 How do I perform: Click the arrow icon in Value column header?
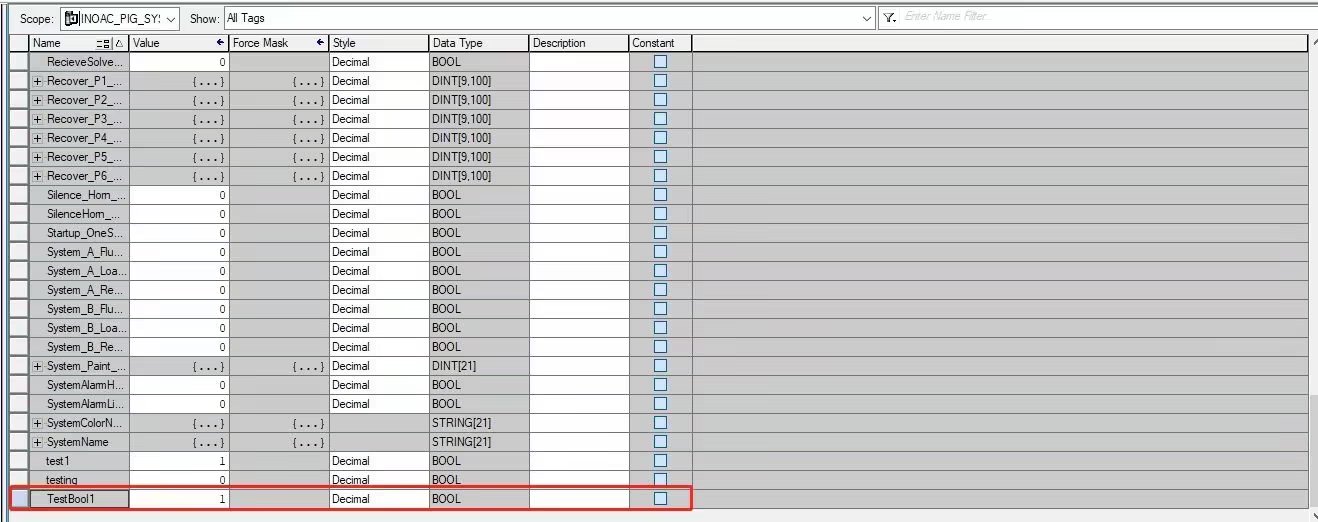coord(220,44)
